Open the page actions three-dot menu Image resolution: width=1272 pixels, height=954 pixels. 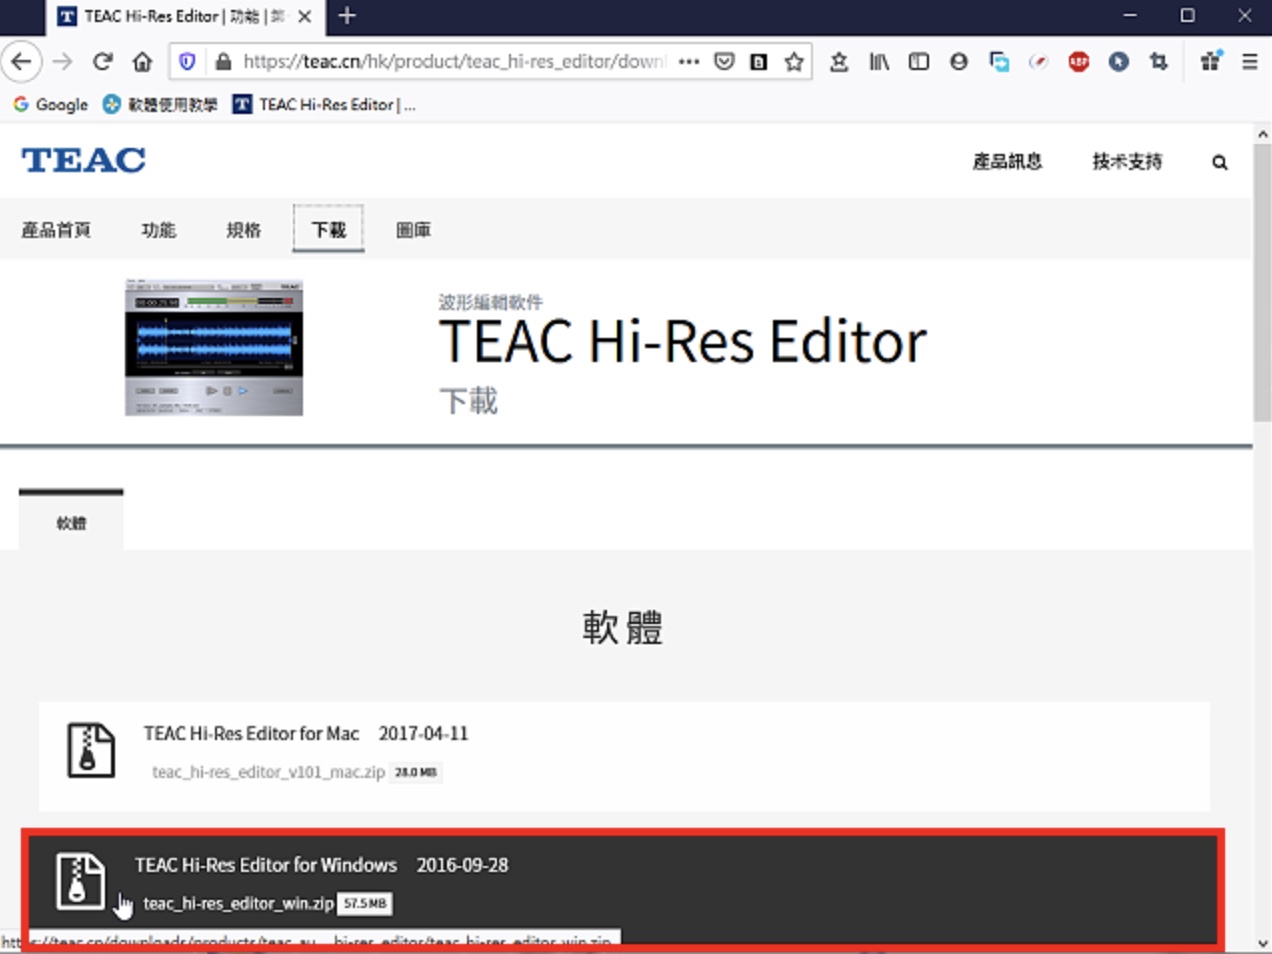(x=688, y=62)
